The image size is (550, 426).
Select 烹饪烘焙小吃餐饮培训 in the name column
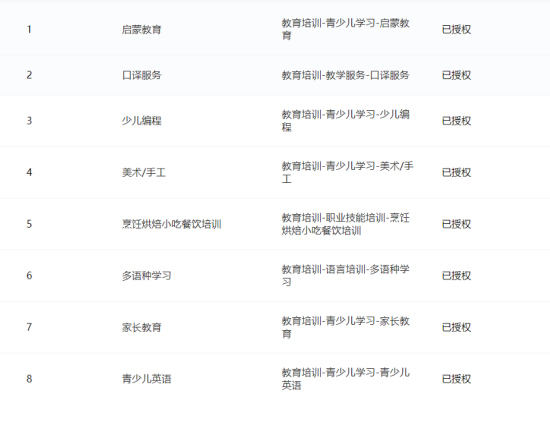[172, 224]
